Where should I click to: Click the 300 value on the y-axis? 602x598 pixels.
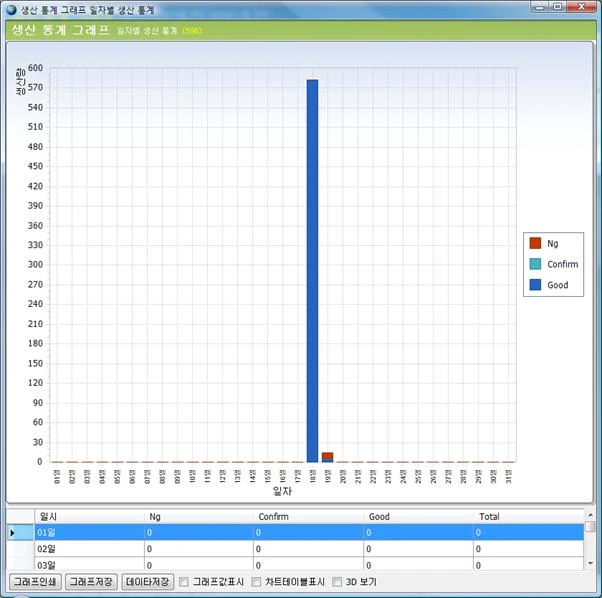tap(35, 264)
